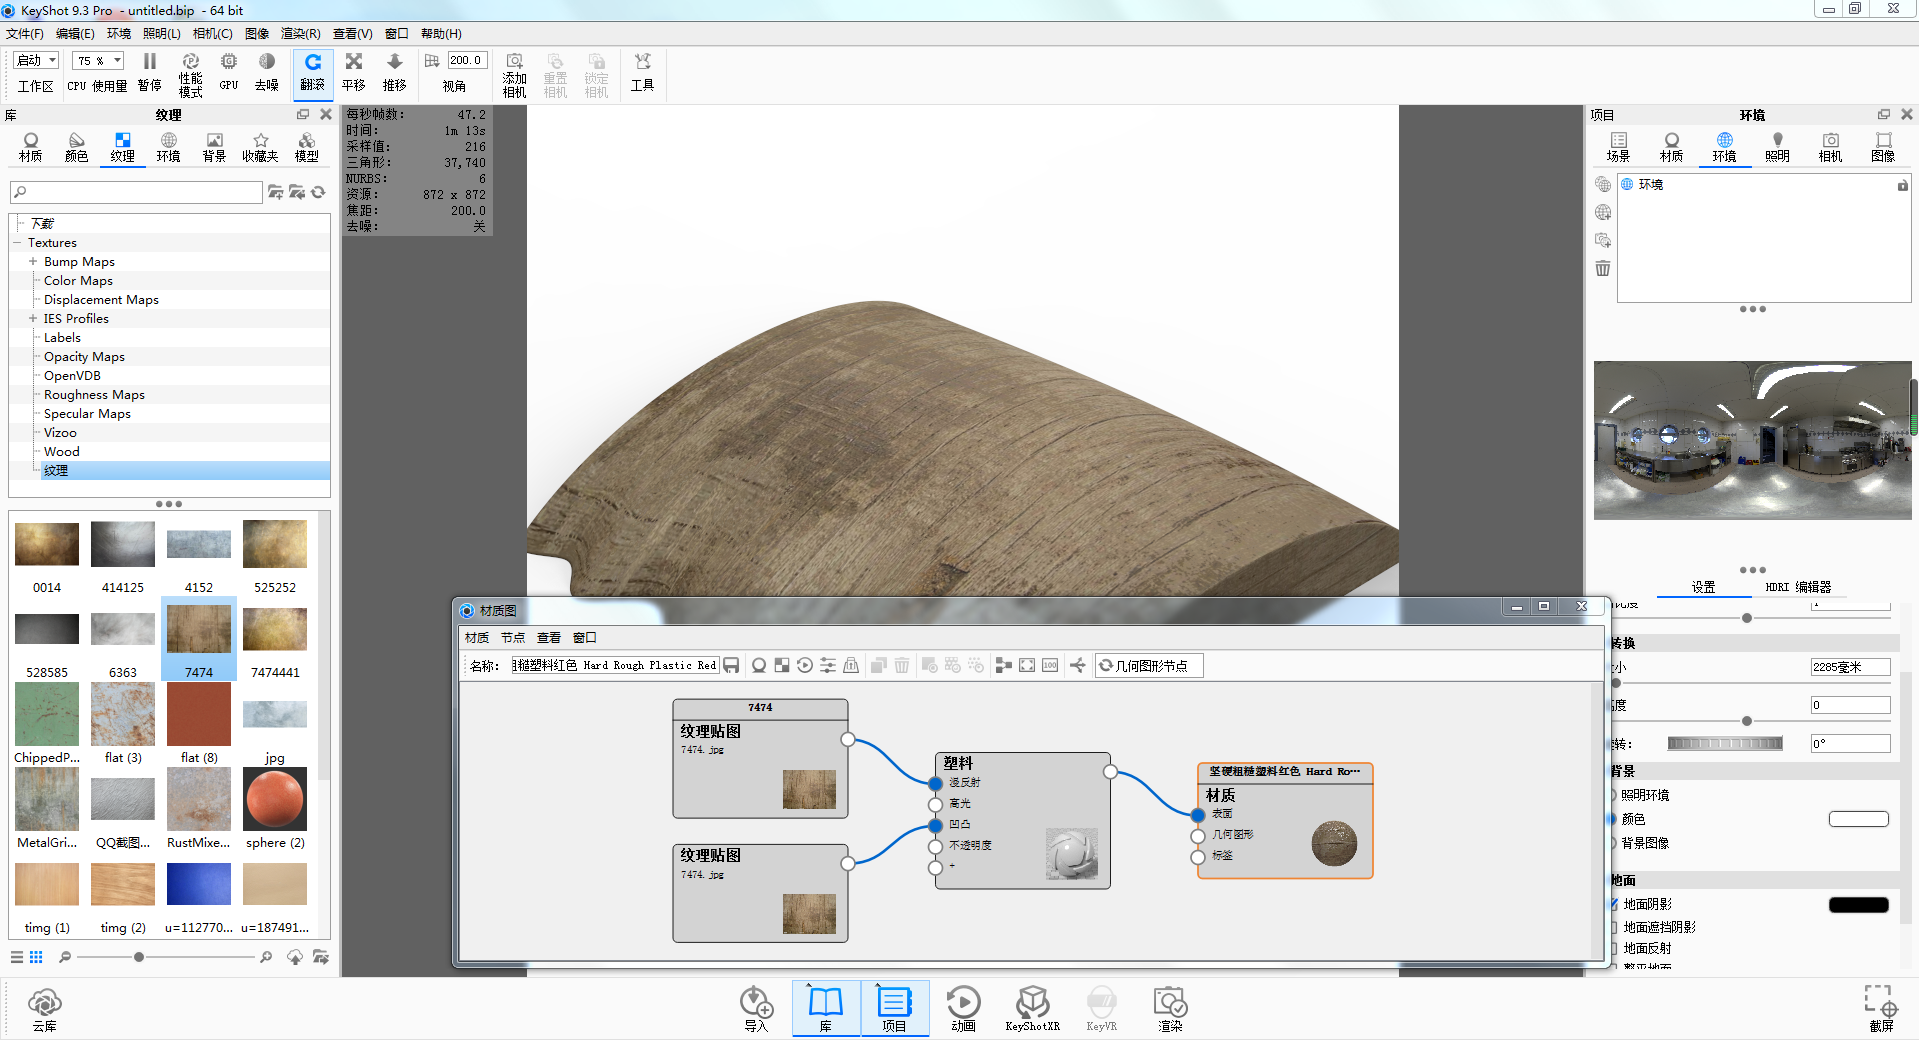Select Roughness Maps folder in tree
Screen dimensions: 1919x1040
(x=94, y=394)
